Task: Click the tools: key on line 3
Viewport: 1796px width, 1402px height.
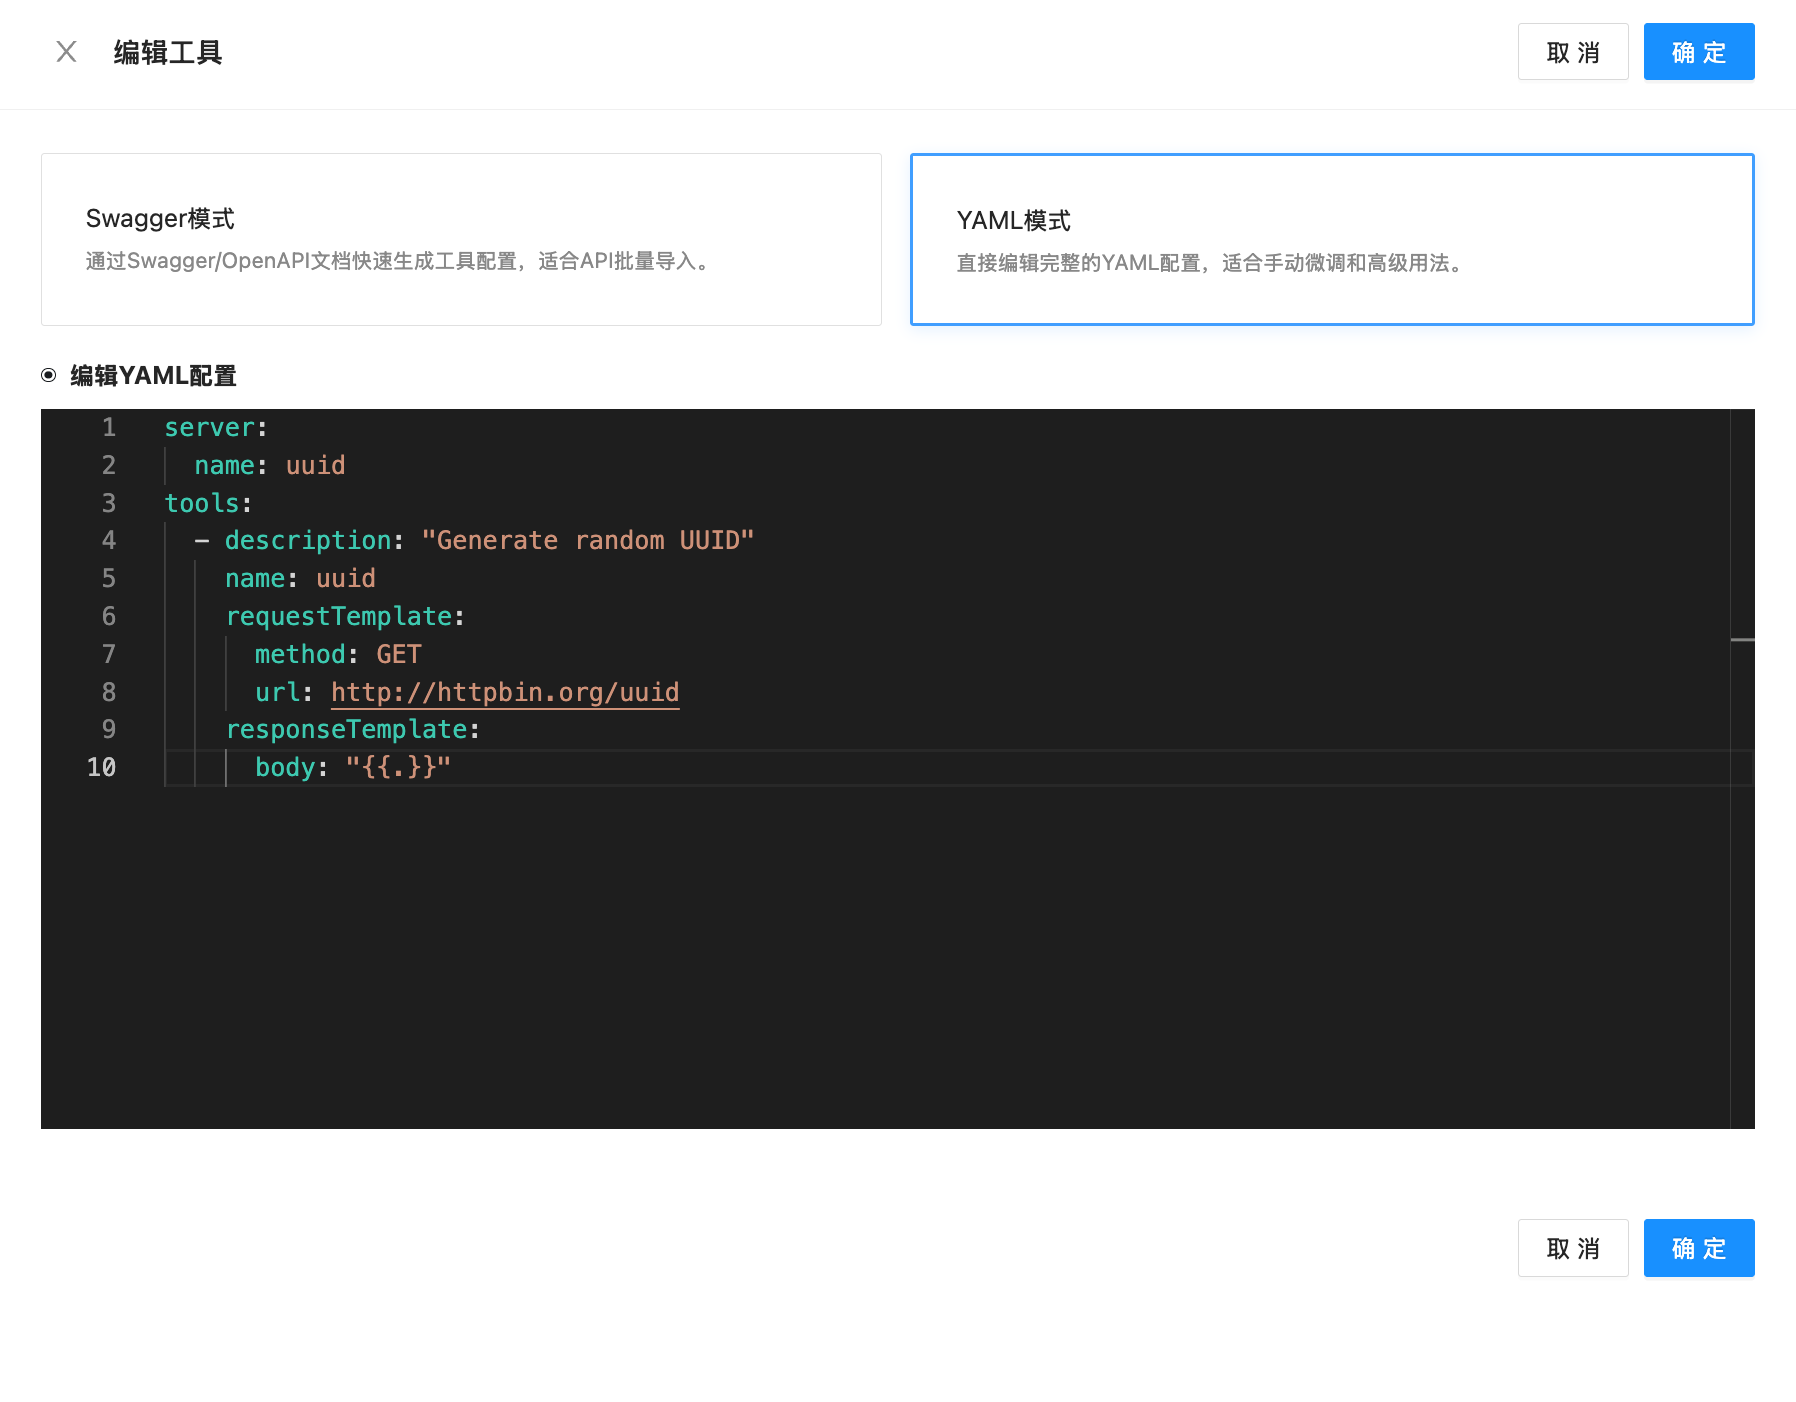Action: [202, 503]
